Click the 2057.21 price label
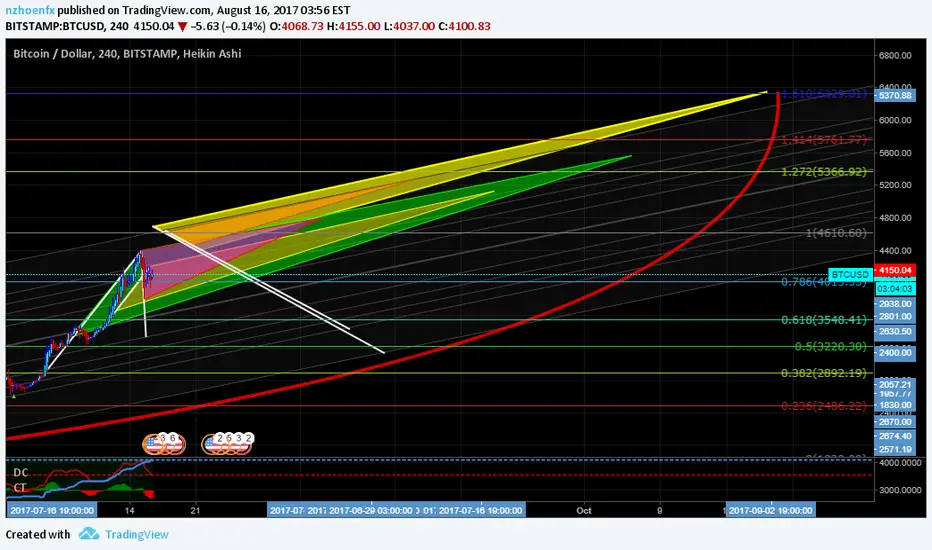The image size is (932, 550). pyautogui.click(x=895, y=385)
